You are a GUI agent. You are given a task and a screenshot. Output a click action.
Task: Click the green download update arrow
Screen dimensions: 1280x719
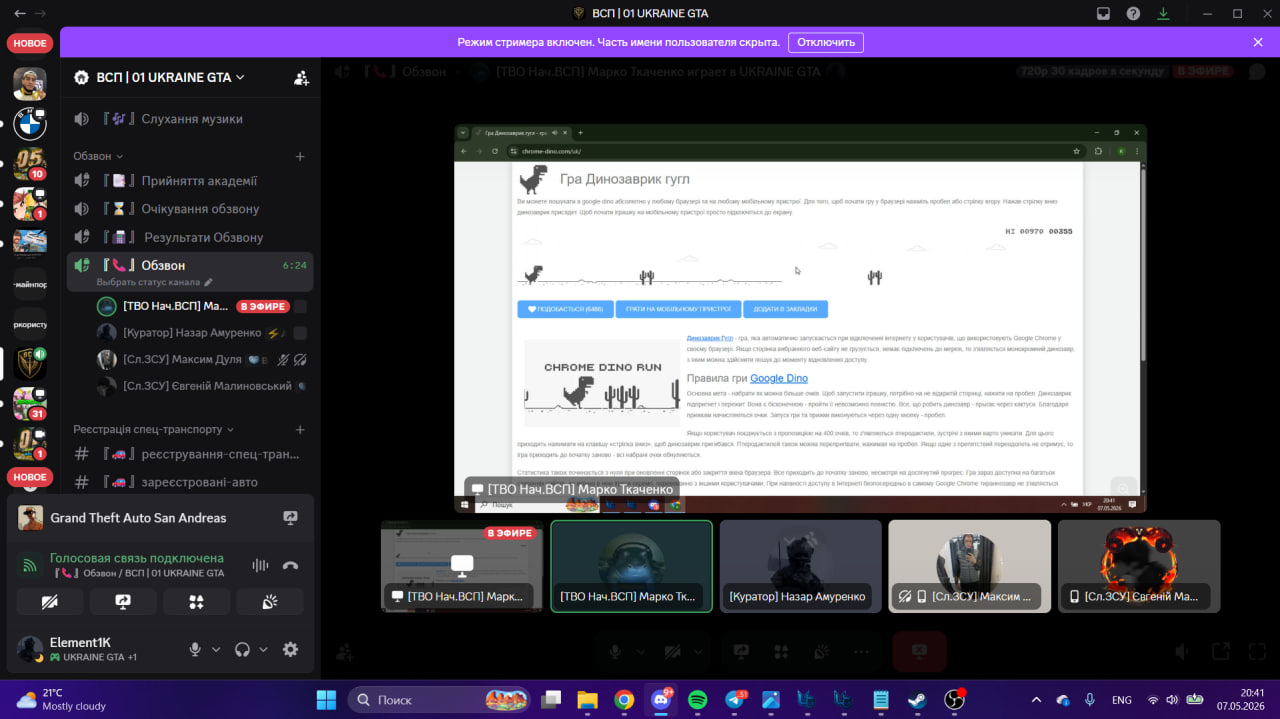click(1163, 14)
